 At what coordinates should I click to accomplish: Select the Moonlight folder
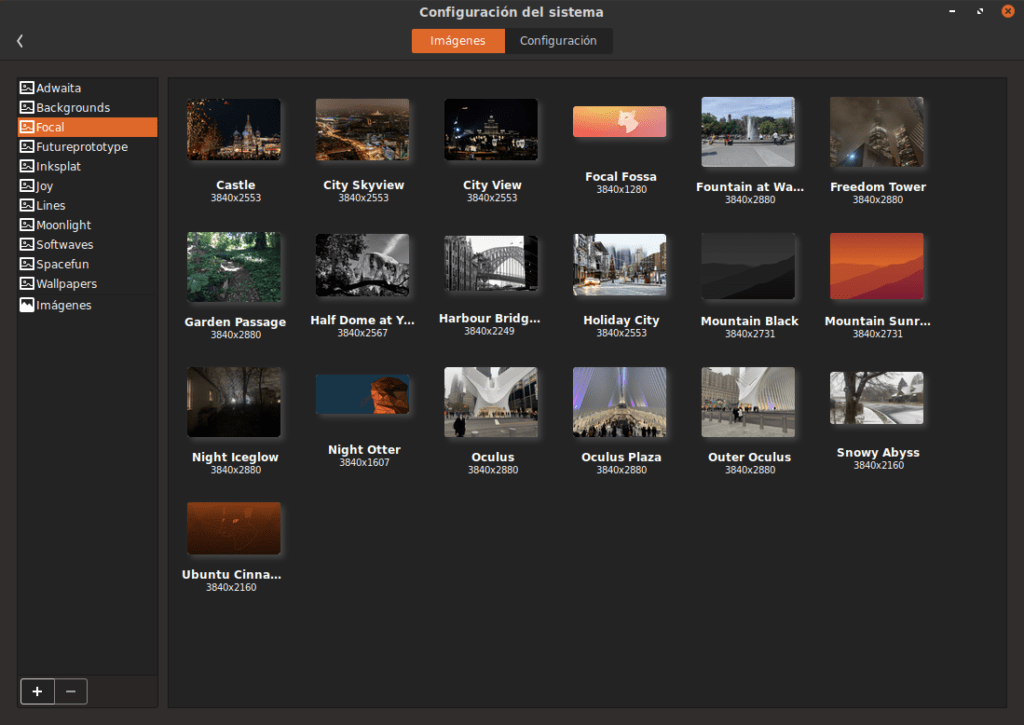coord(63,225)
